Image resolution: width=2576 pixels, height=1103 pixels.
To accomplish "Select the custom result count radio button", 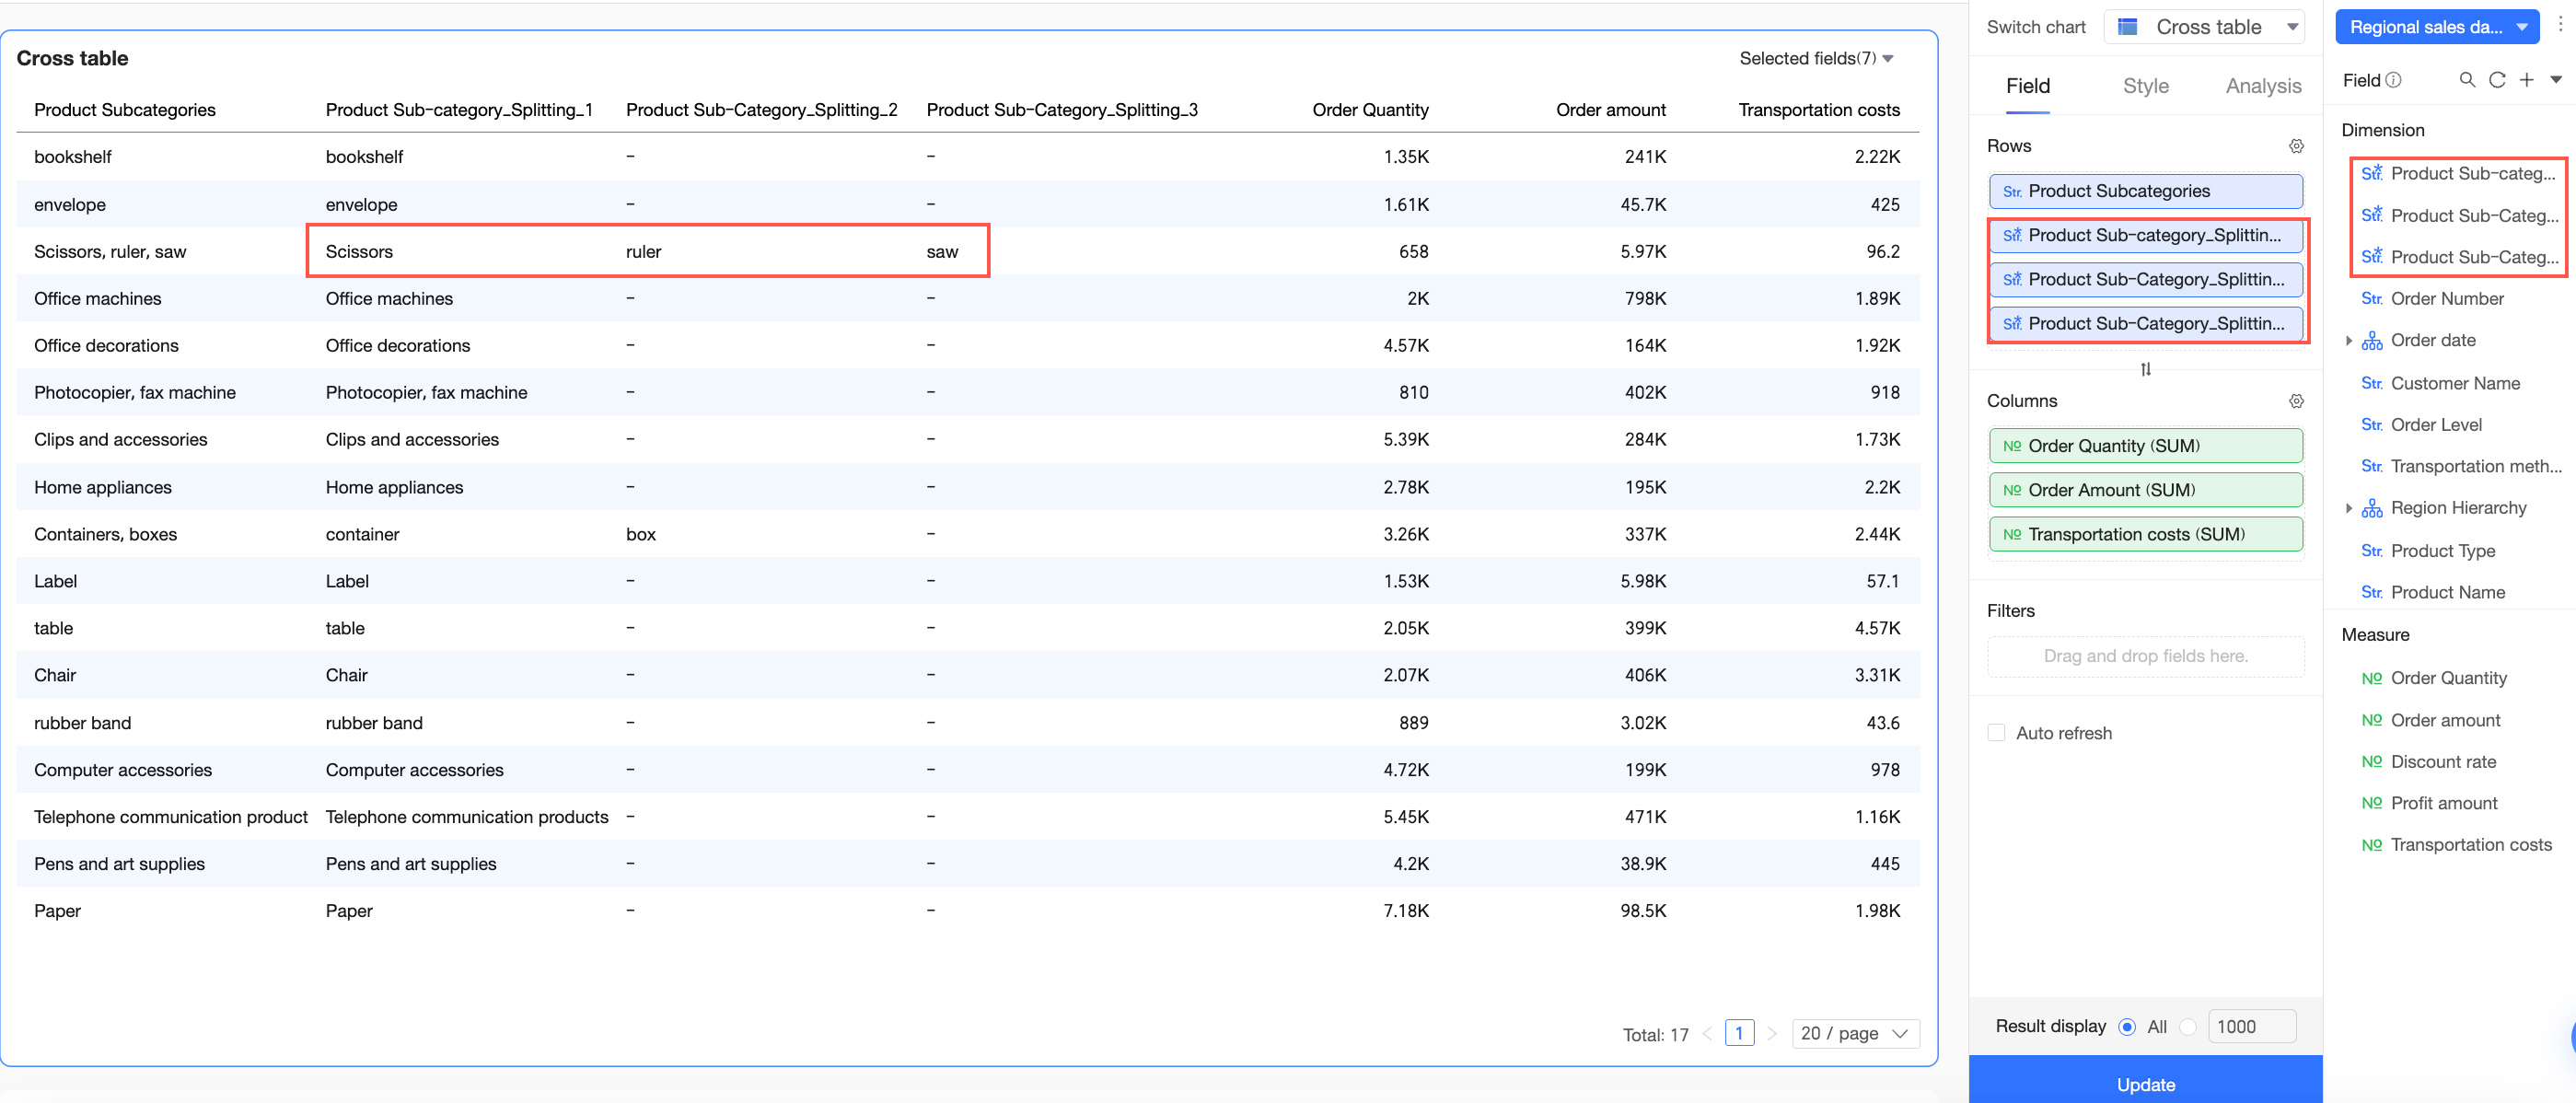I will [x=2189, y=1027].
